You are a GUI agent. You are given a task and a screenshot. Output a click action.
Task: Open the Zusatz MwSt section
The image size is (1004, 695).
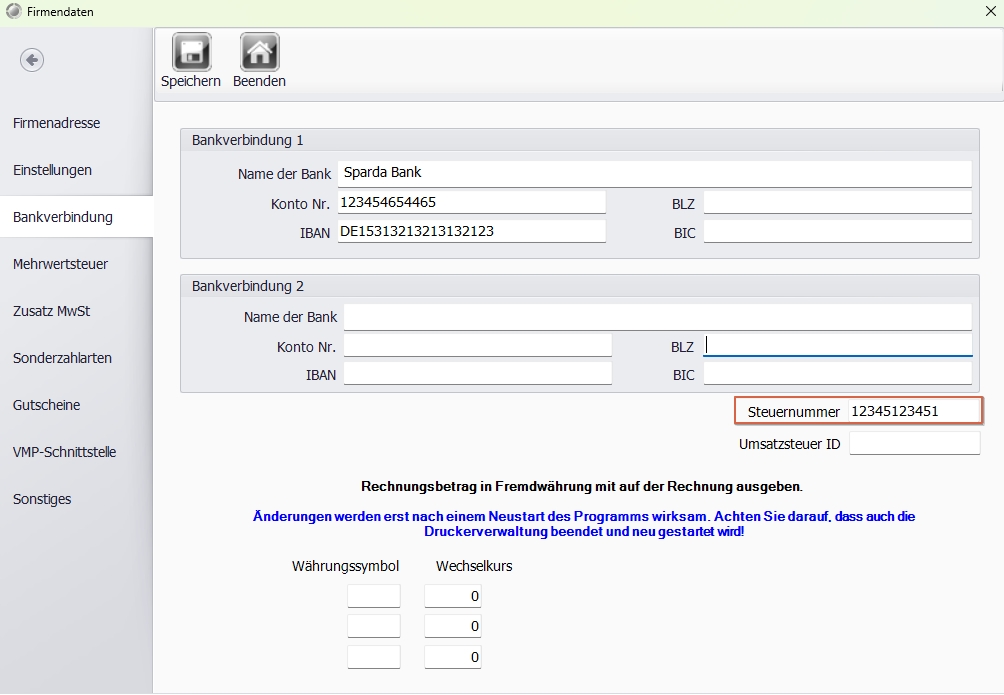pos(52,311)
